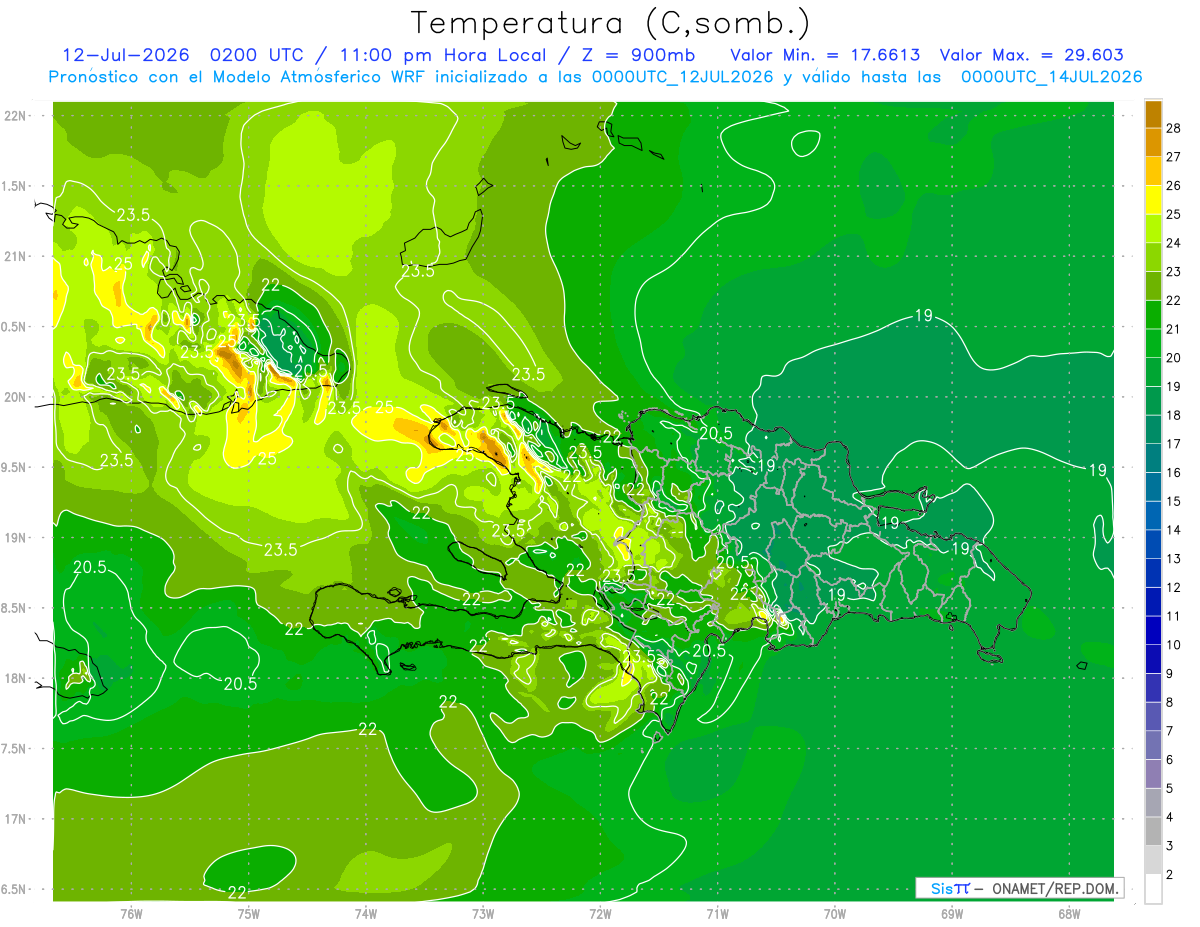Click the '9.5N' latitude axis label

pyautogui.click(x=15, y=467)
